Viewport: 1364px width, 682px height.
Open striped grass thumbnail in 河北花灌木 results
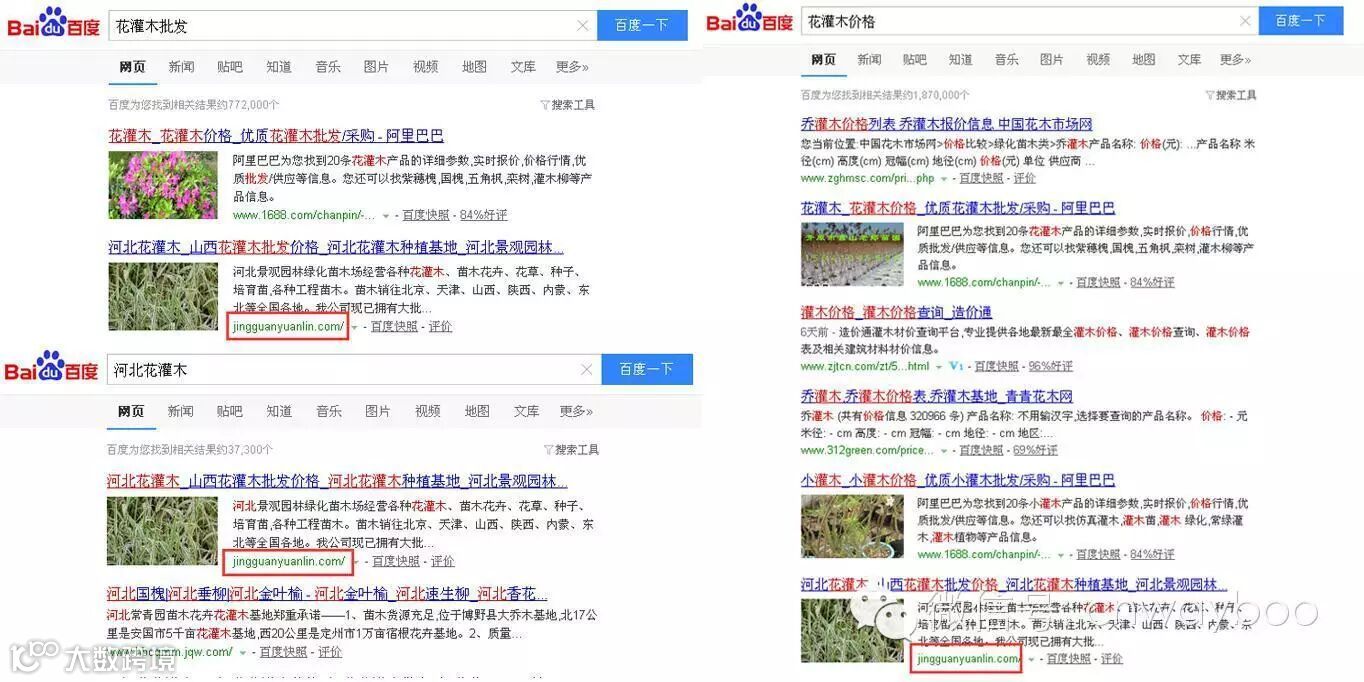162,531
